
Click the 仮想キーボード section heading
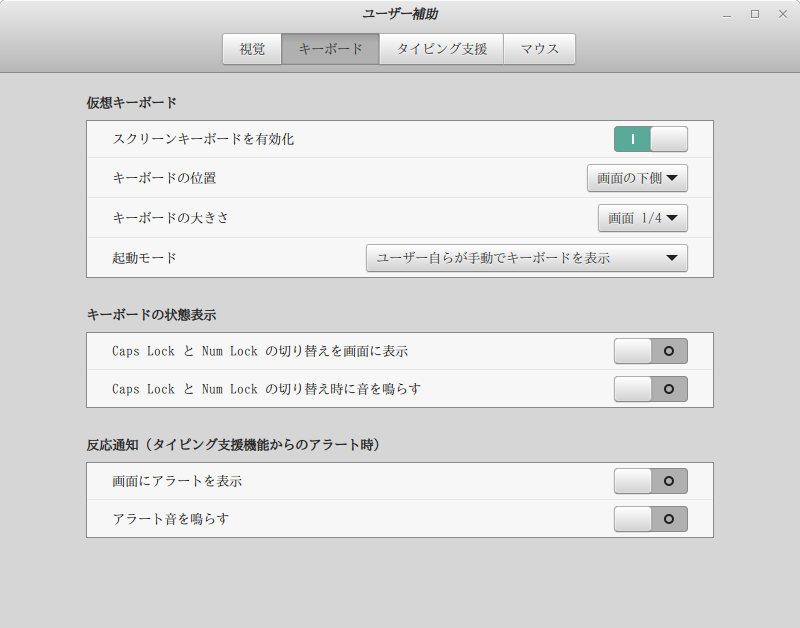(132, 102)
